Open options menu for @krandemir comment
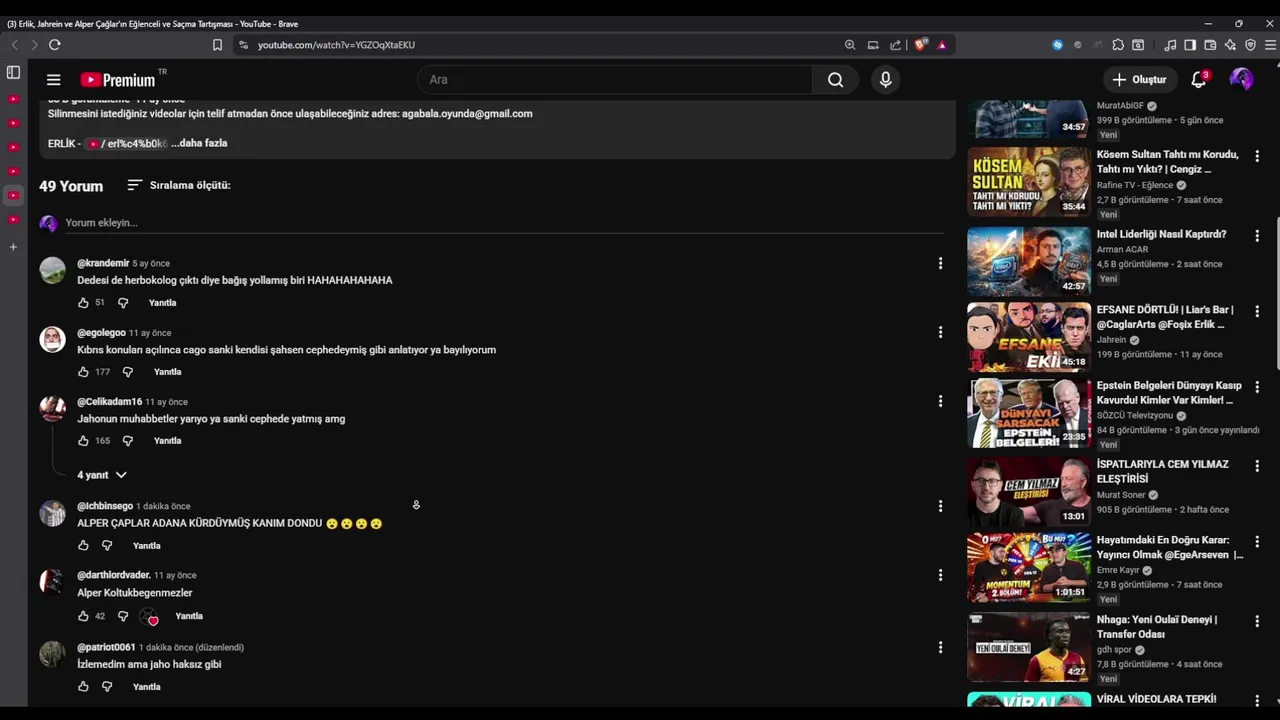 tap(940, 263)
